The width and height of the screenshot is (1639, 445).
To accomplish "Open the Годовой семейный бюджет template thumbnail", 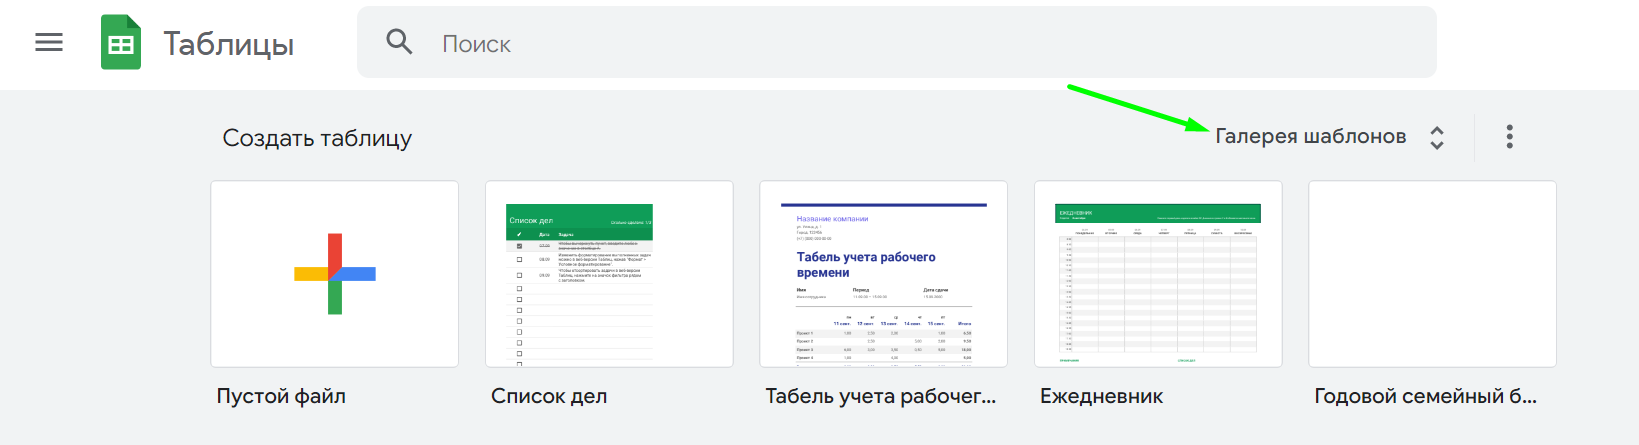I will pyautogui.click(x=1432, y=274).
